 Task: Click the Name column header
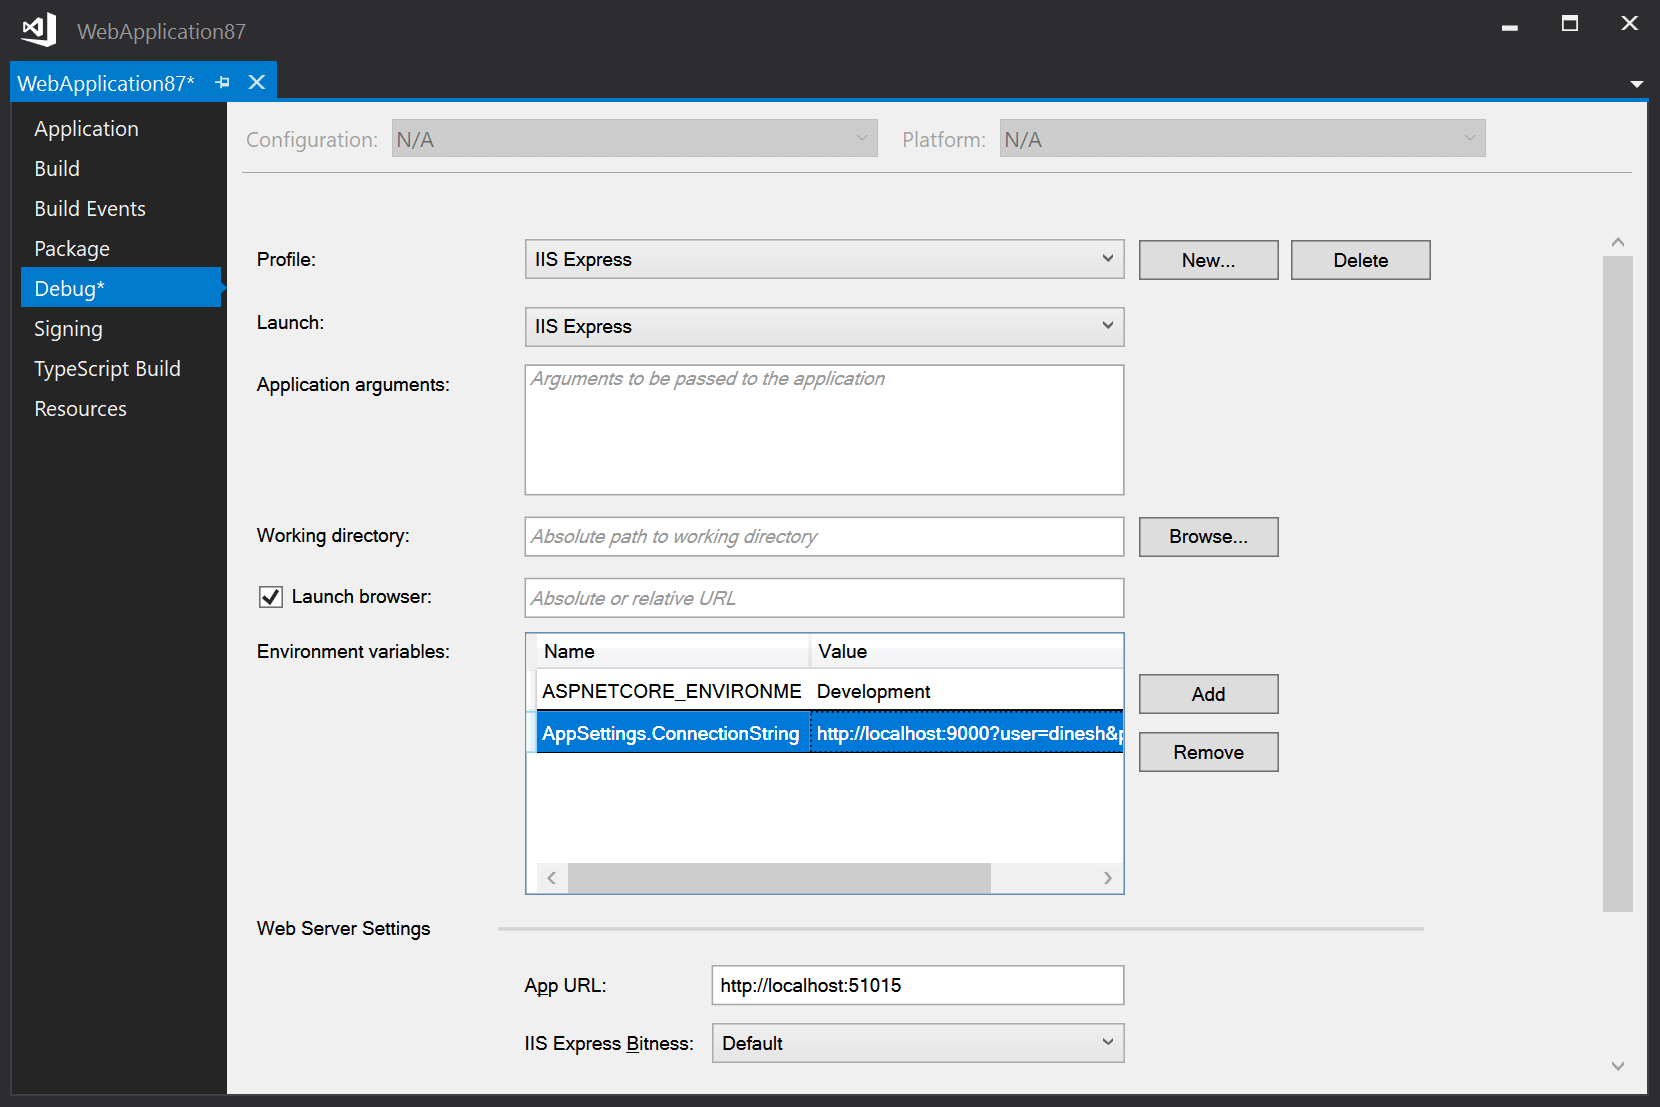(x=672, y=651)
